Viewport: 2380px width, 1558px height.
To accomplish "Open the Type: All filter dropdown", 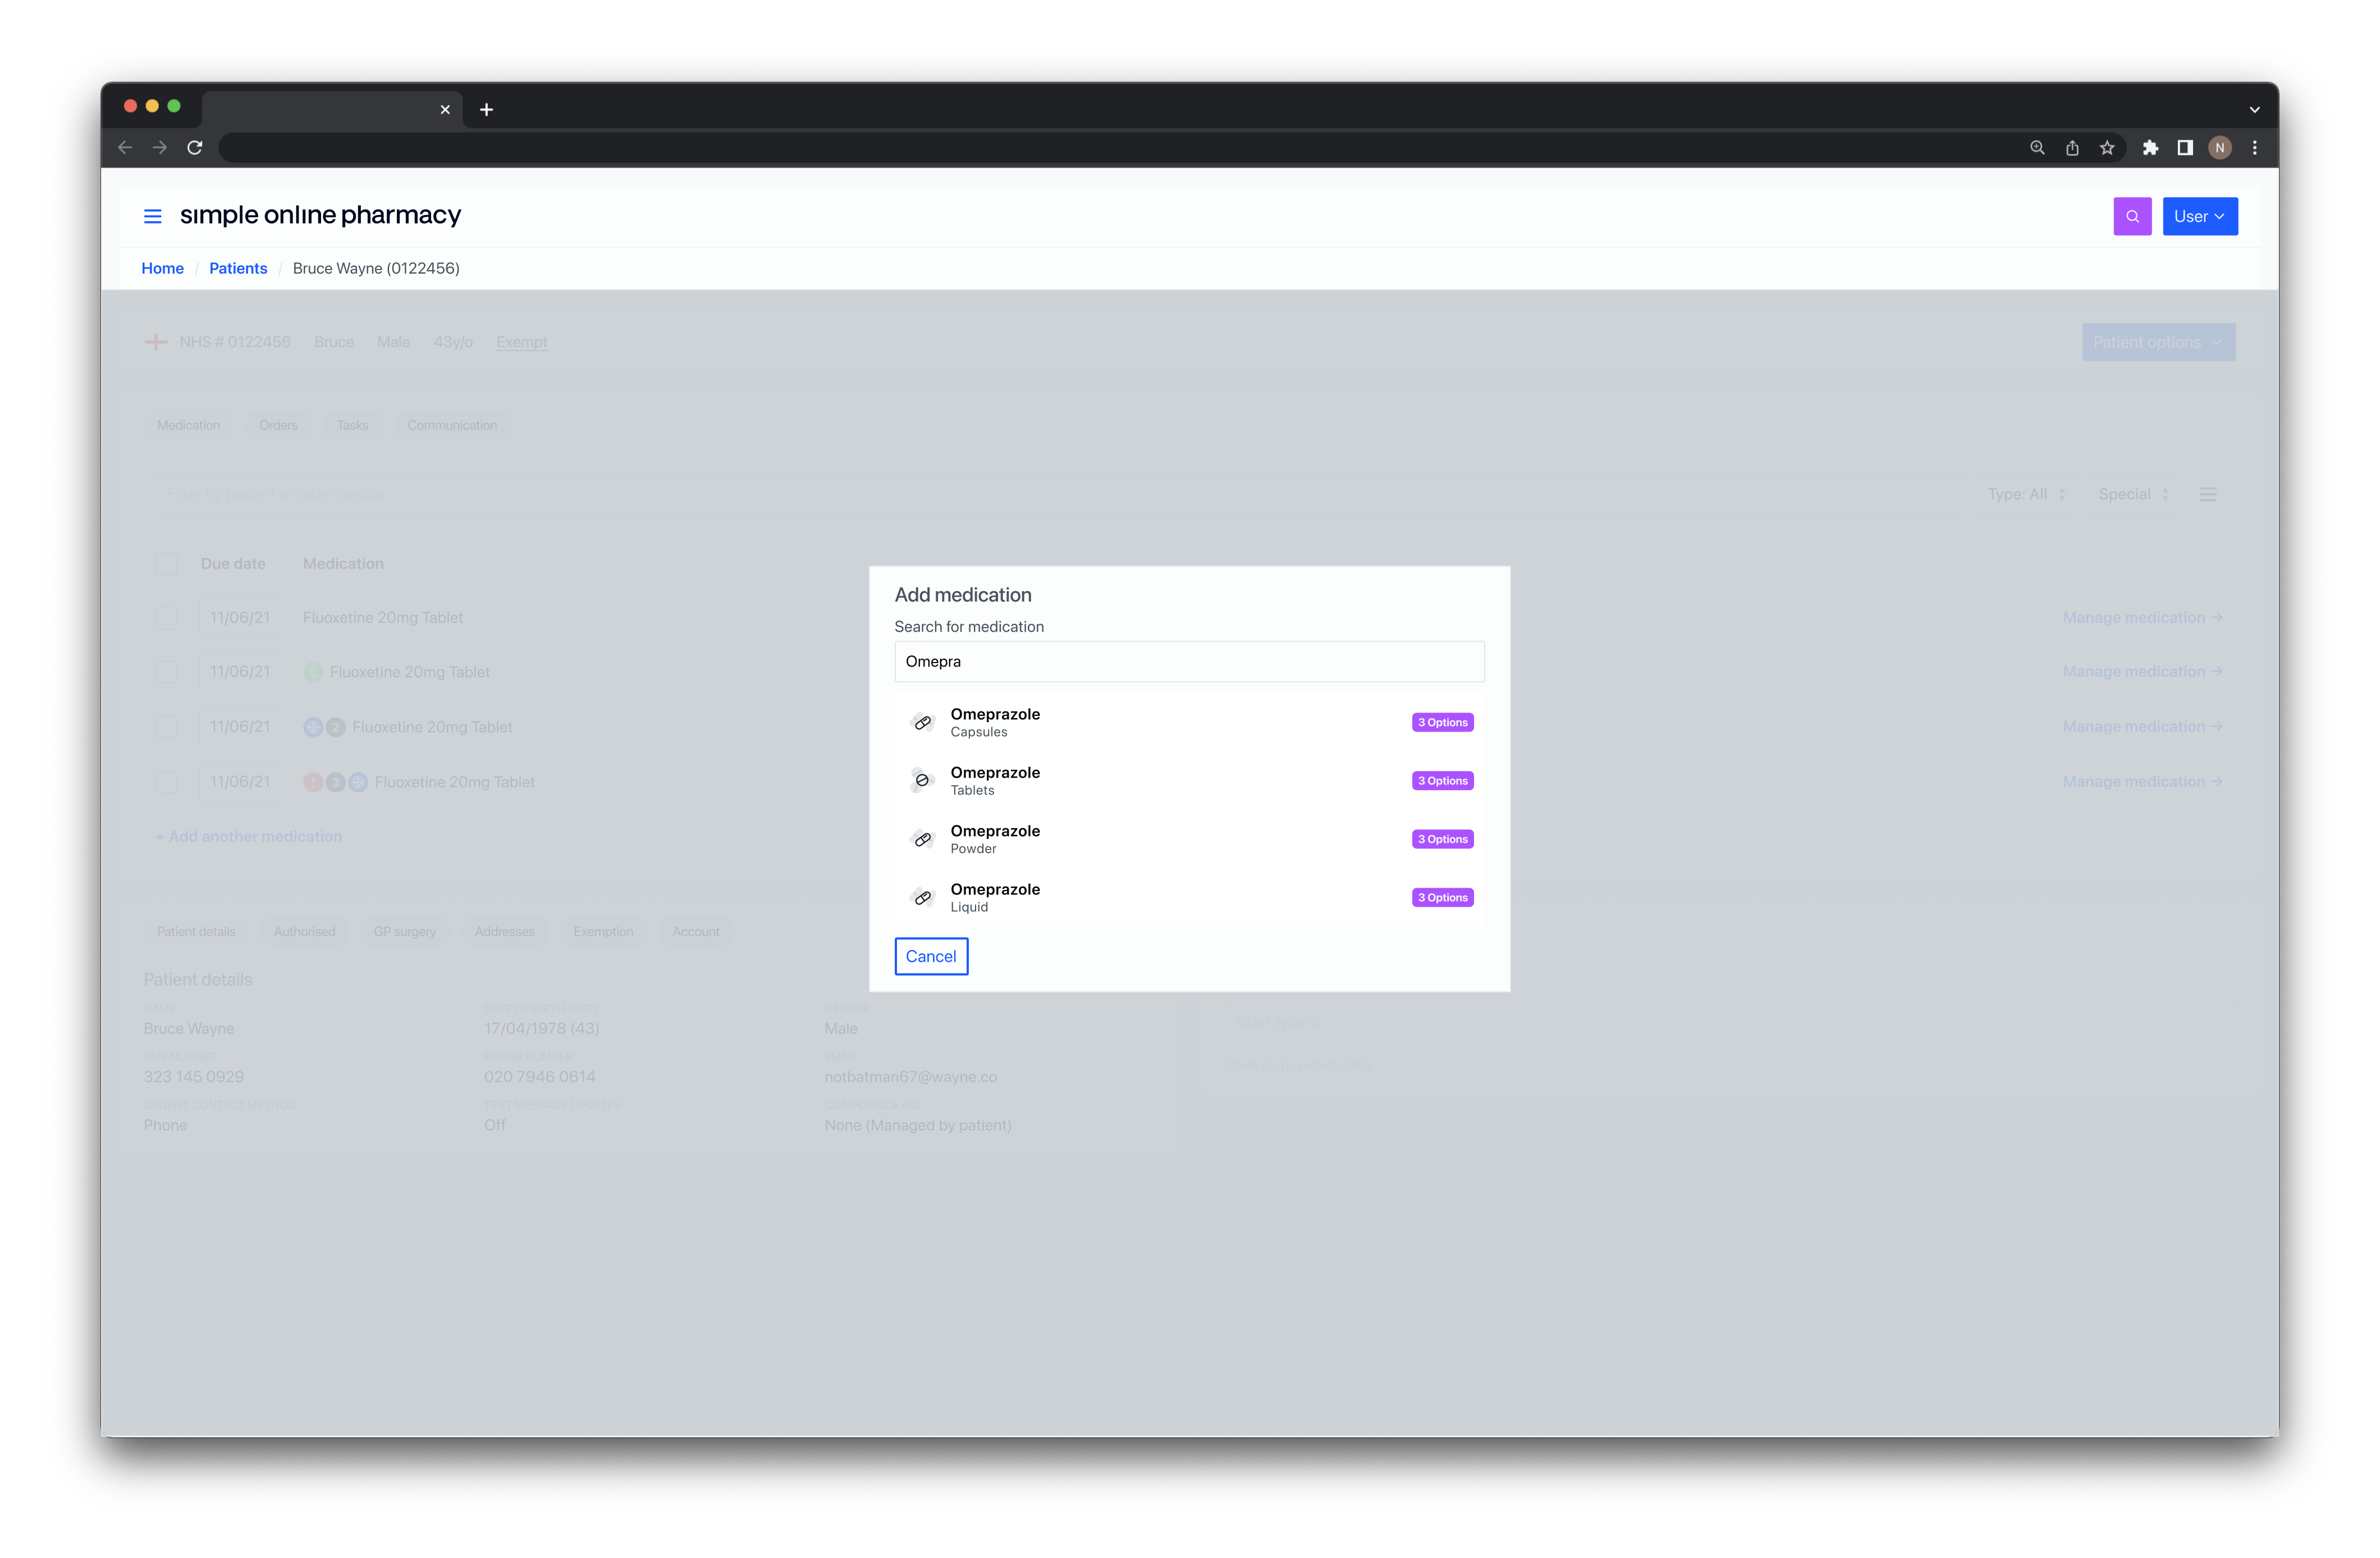I will (x=2026, y=494).
